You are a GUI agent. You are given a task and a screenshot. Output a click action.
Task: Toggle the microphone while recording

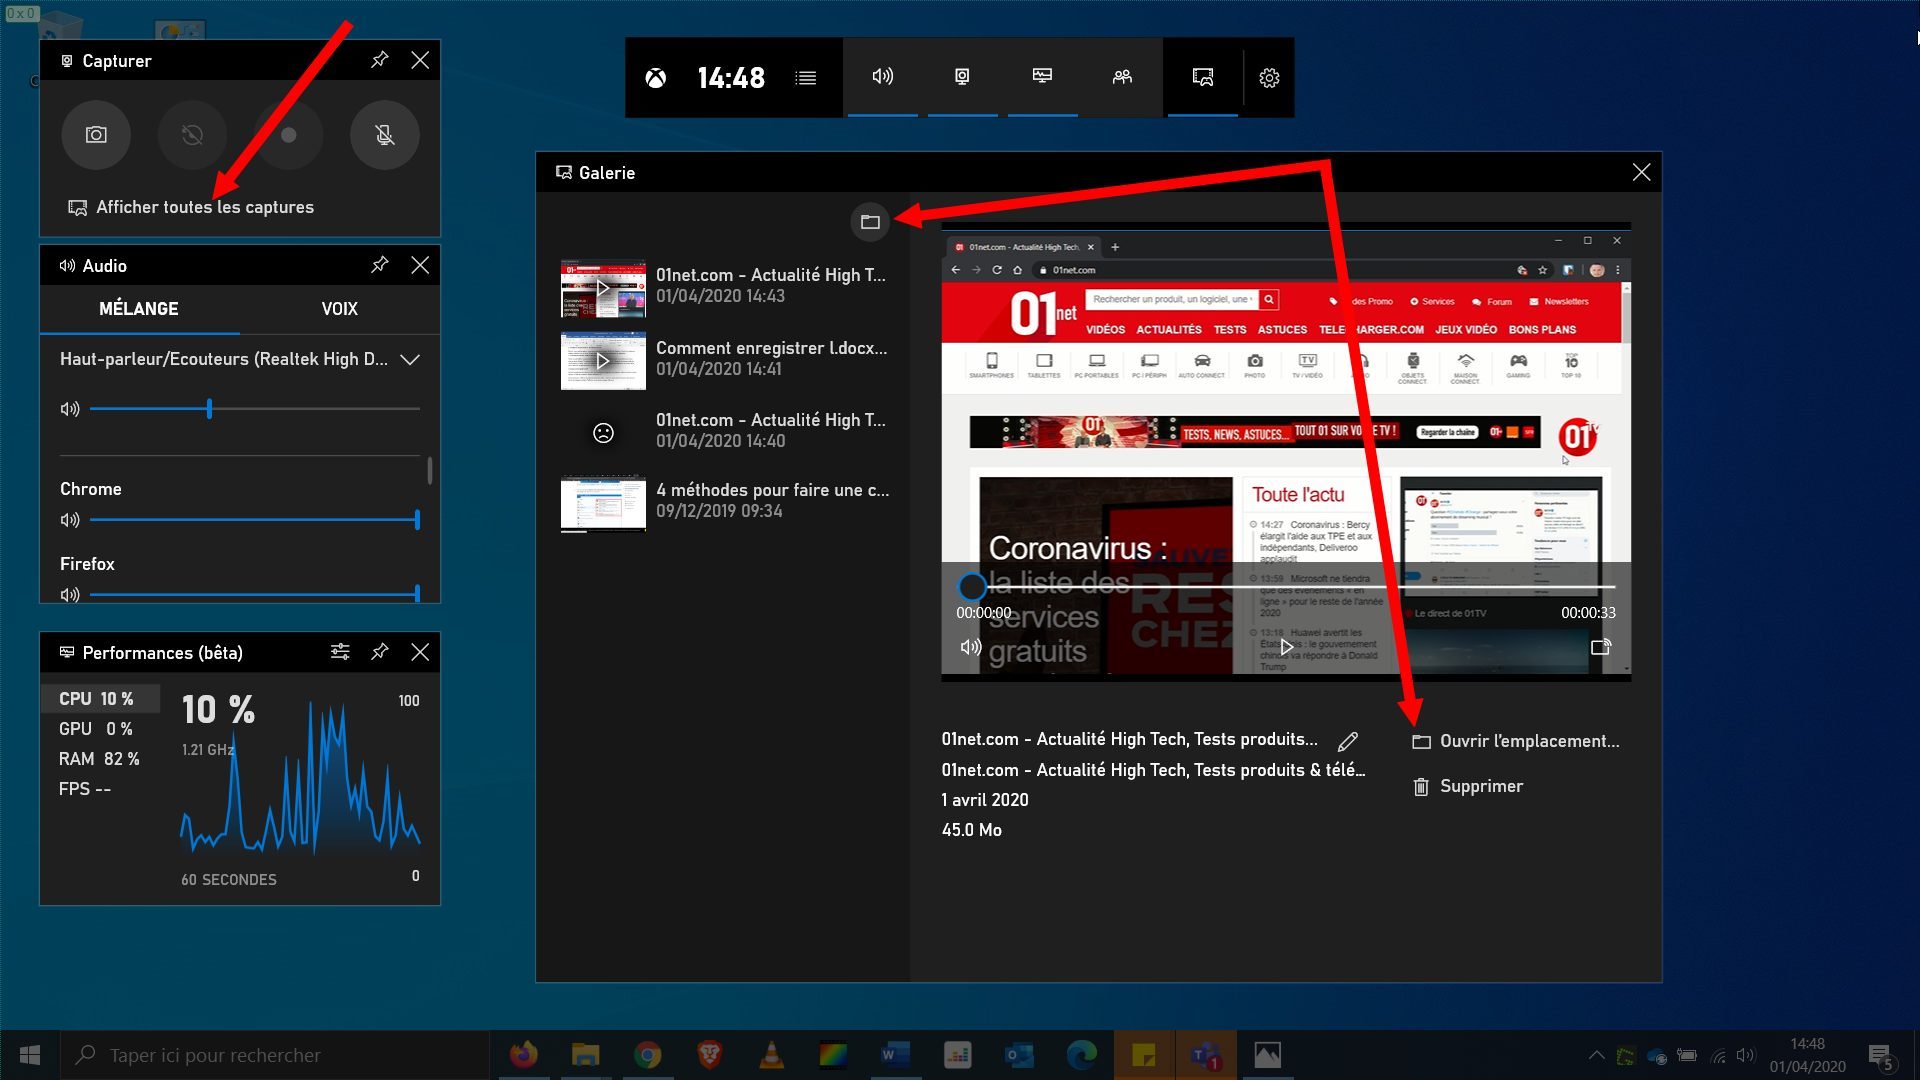pos(384,135)
